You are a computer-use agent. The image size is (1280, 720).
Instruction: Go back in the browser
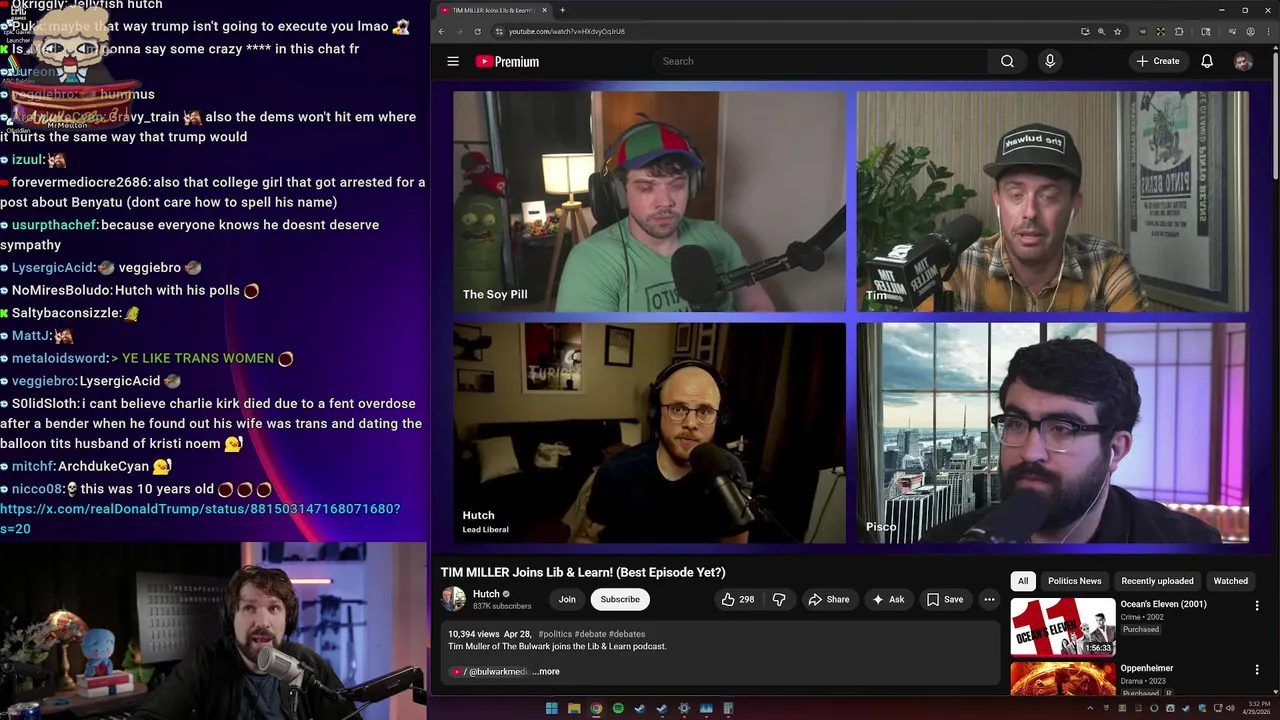point(441,31)
